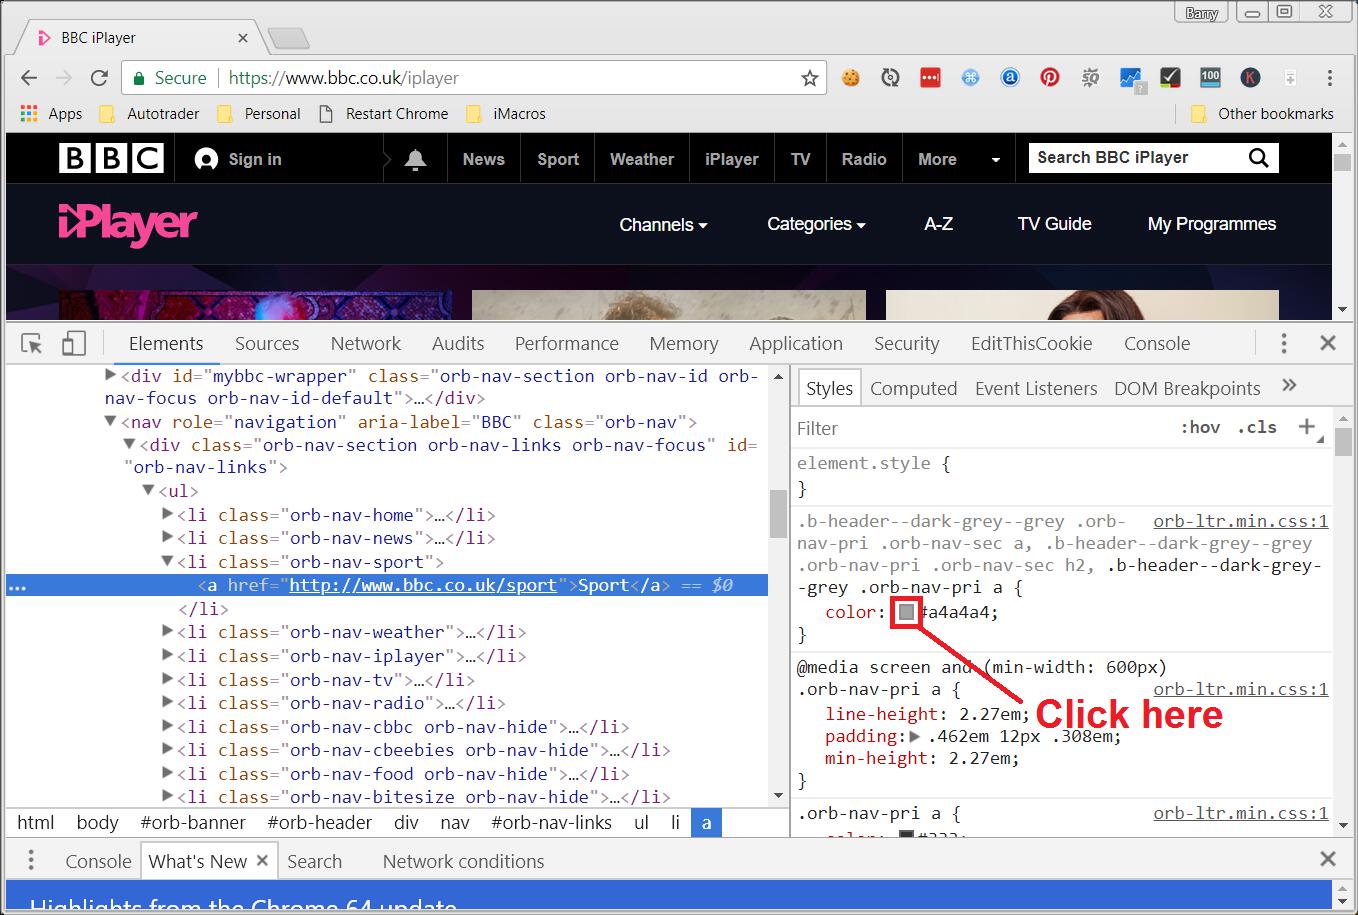1358x915 pixels.
Task: Open My Programmes link
Action: [1211, 224]
